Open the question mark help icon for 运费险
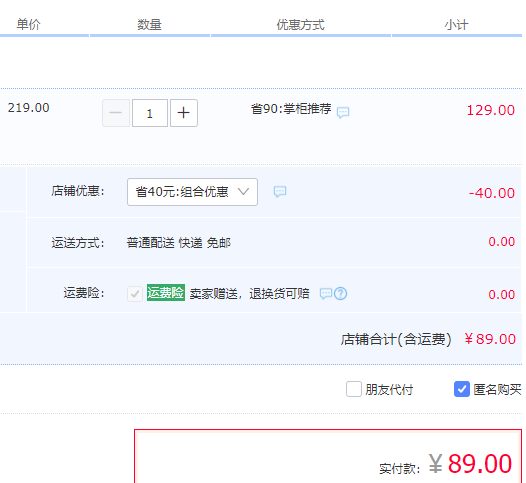Screen dimensions: 526x483 click(340, 293)
